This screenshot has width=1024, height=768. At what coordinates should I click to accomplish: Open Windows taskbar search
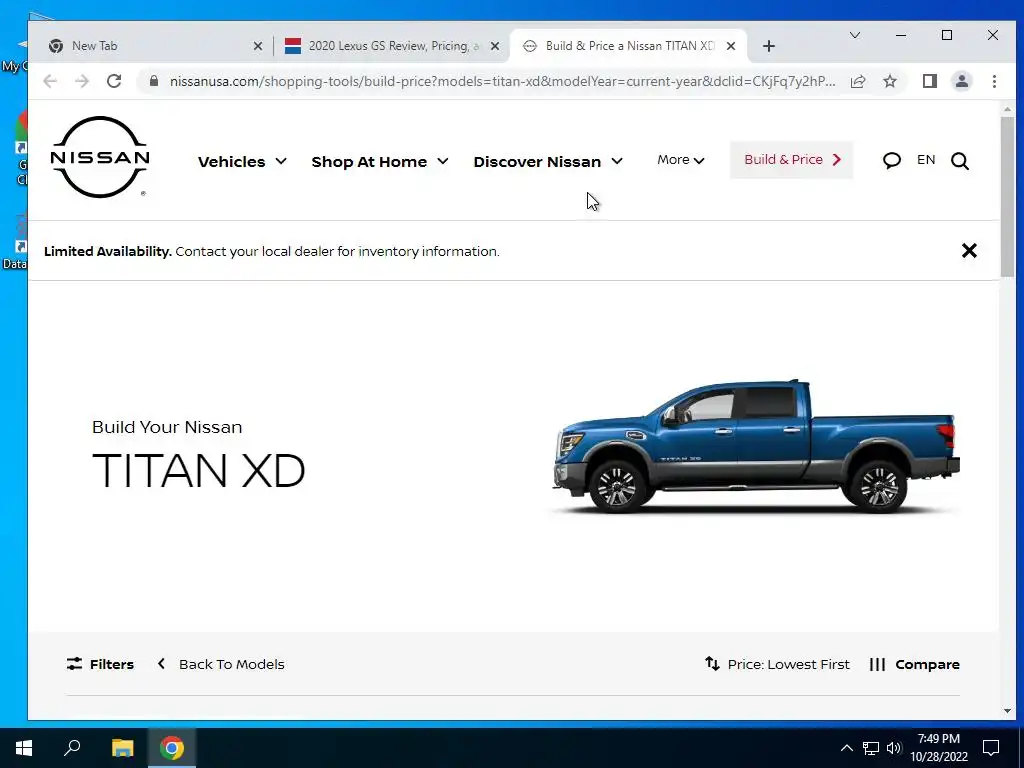tap(72, 748)
